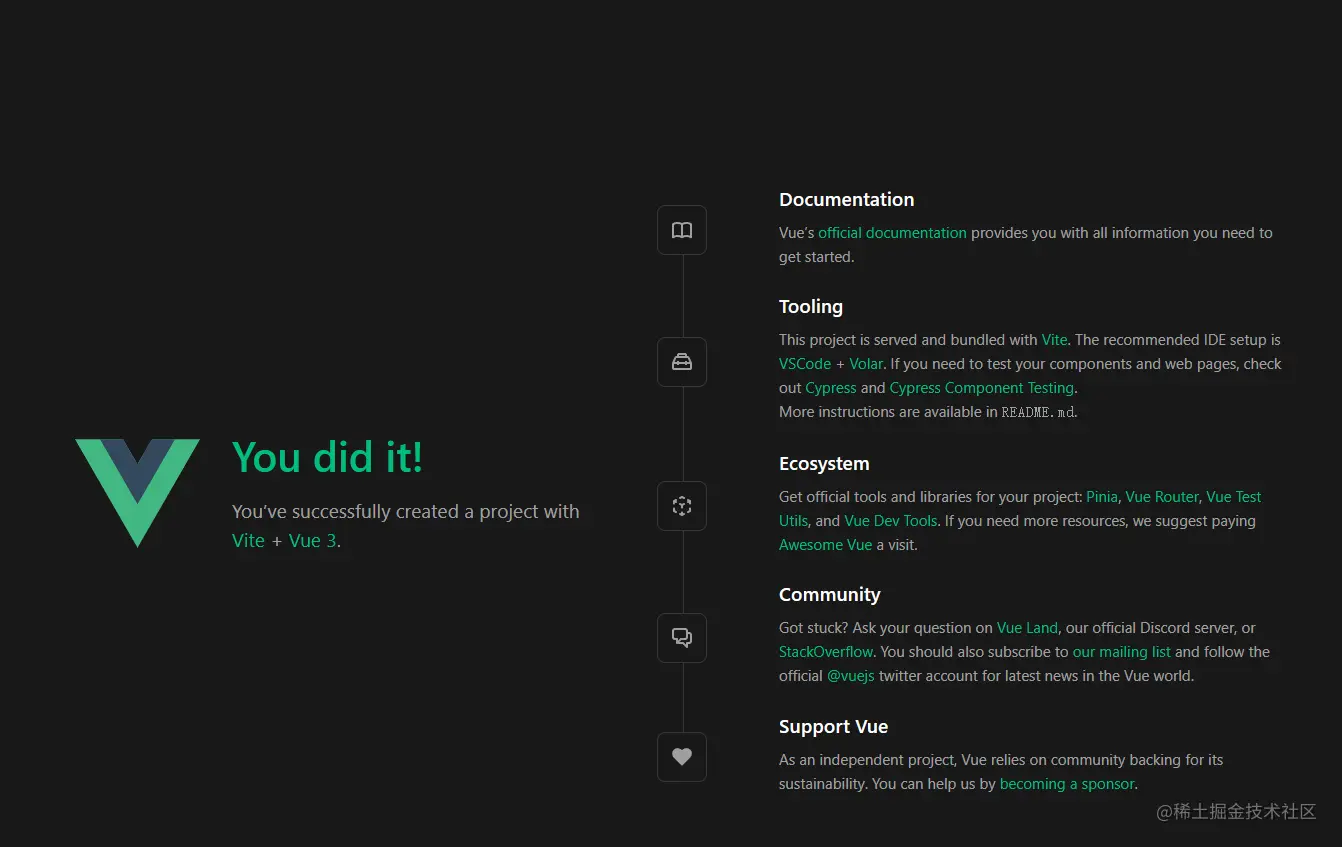Click the Documentation book icon

pos(682,230)
